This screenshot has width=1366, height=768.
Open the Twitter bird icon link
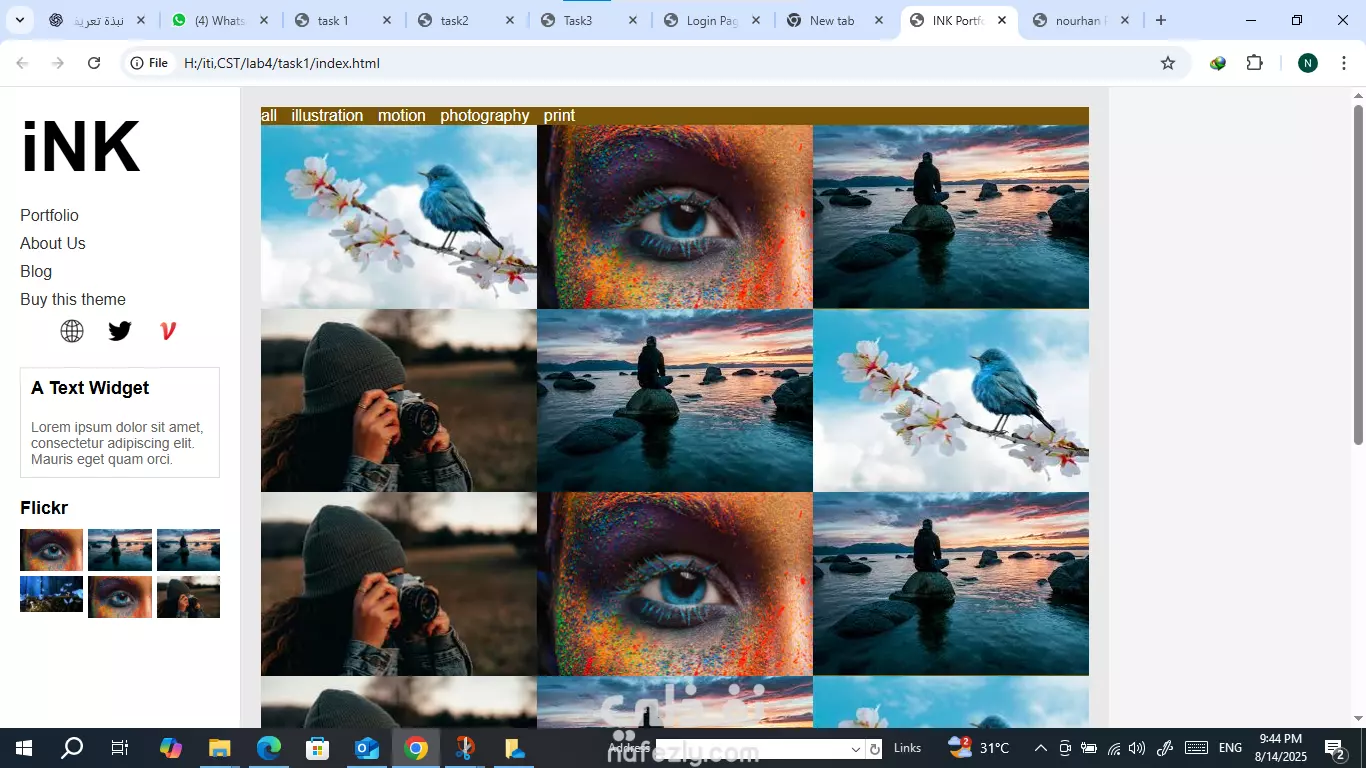click(120, 331)
